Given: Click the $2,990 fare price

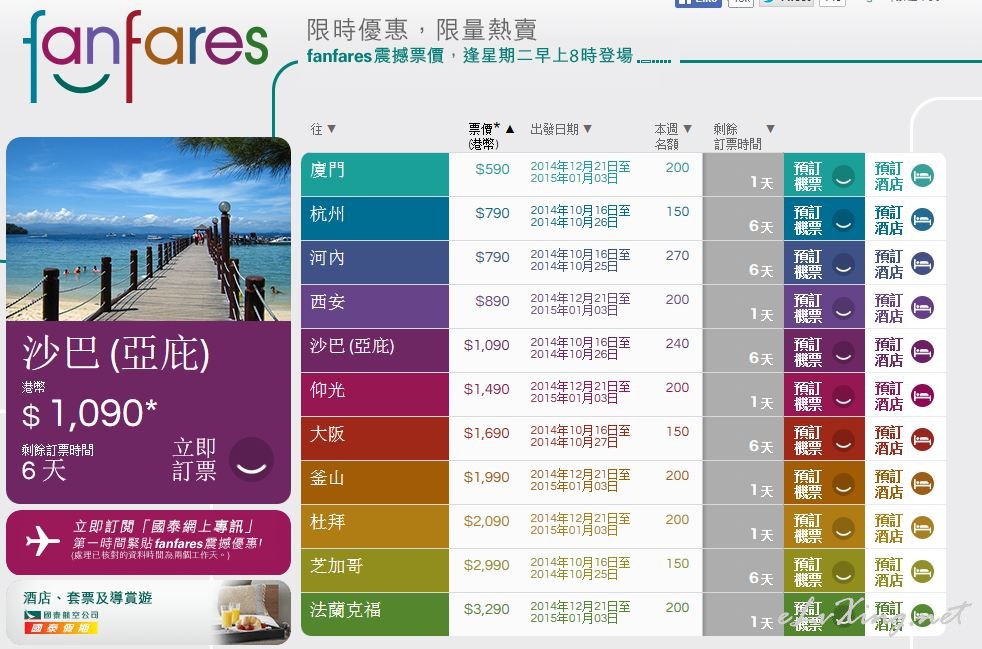Looking at the screenshot, I should click(x=487, y=565).
